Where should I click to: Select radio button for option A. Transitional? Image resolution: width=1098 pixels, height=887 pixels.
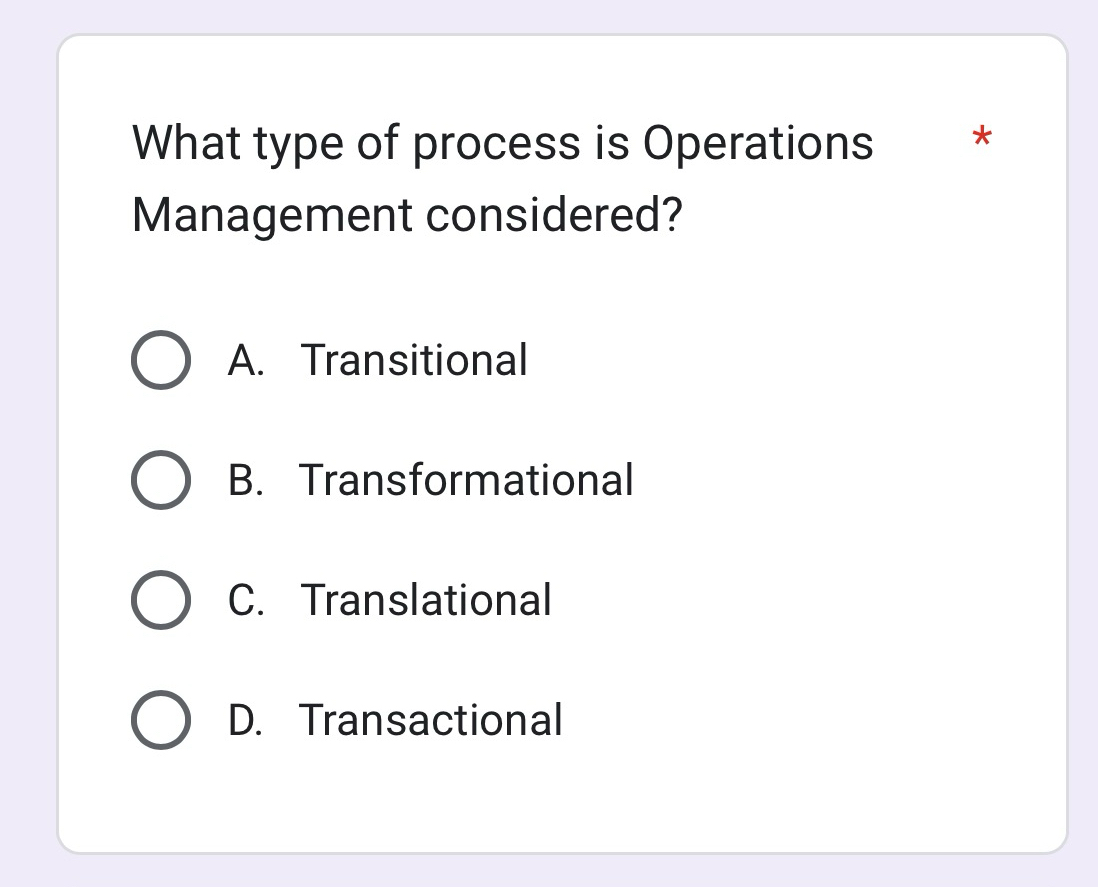[x=161, y=361]
